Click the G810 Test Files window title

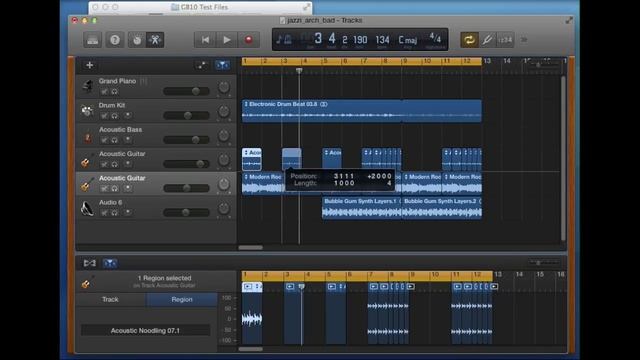[x=204, y=7]
